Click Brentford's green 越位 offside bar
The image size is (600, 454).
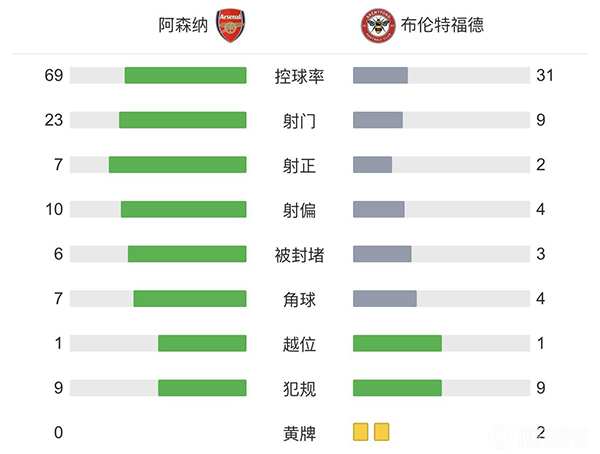point(397,343)
